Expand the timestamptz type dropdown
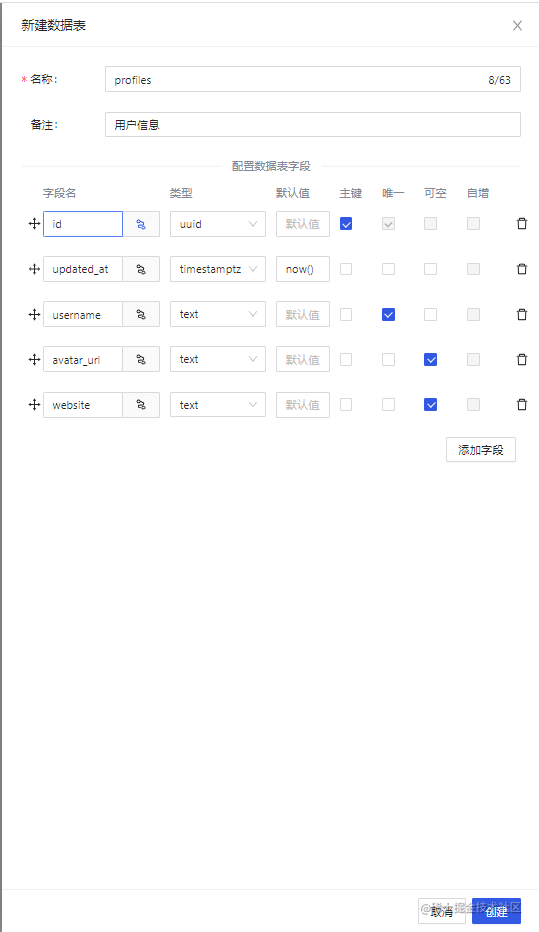 218,269
